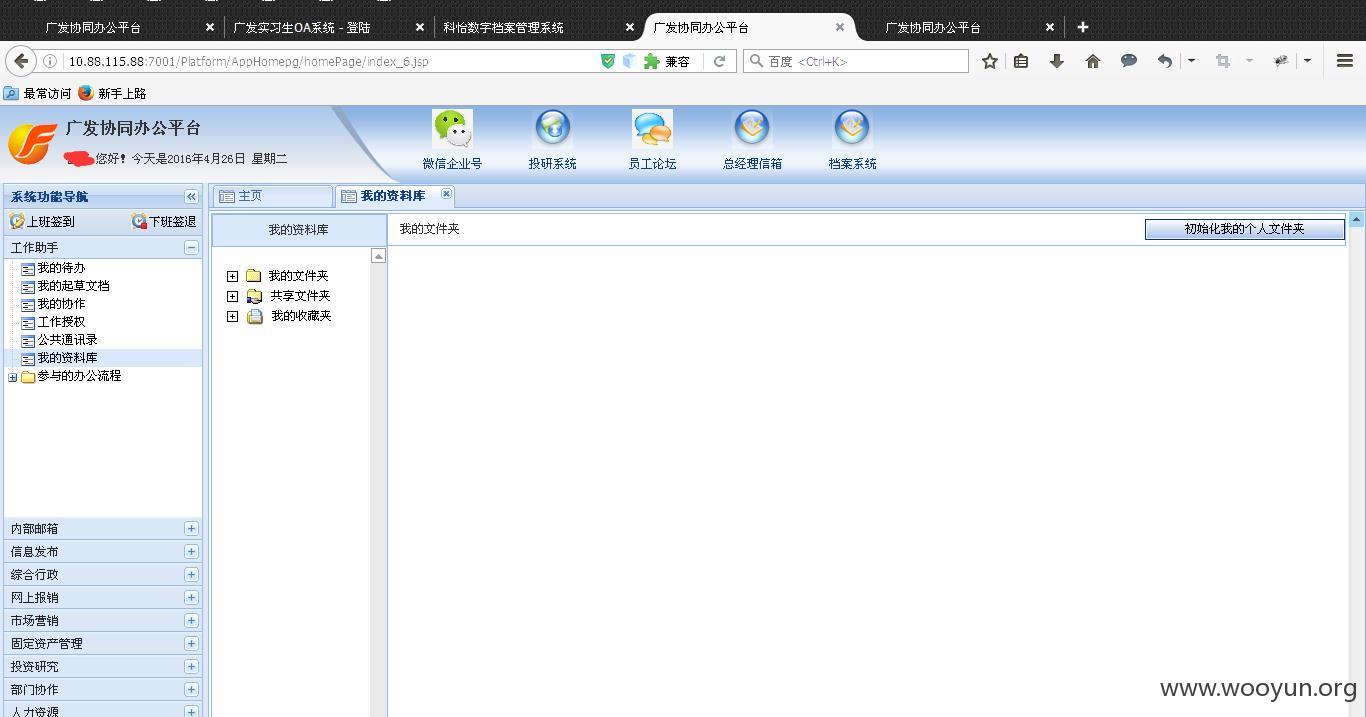Click the 我的资料库 panel header
Image resolution: width=1366 pixels, height=717 pixels.
coord(298,229)
